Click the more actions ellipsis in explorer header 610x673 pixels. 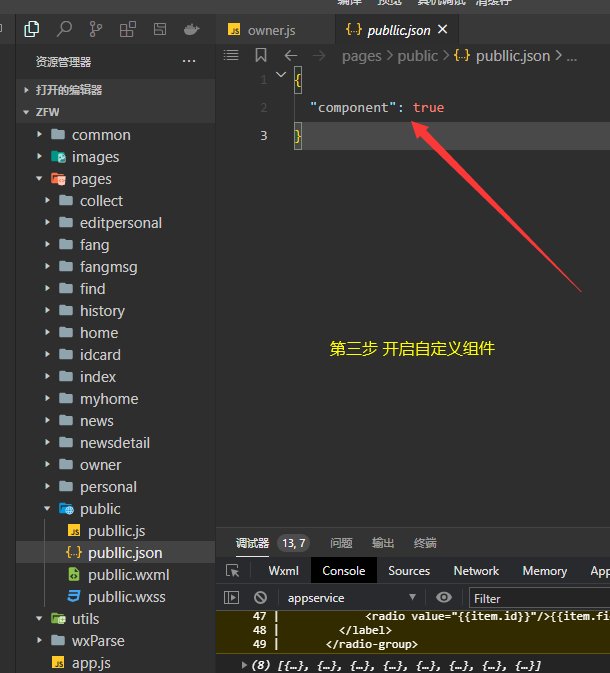[x=189, y=62]
